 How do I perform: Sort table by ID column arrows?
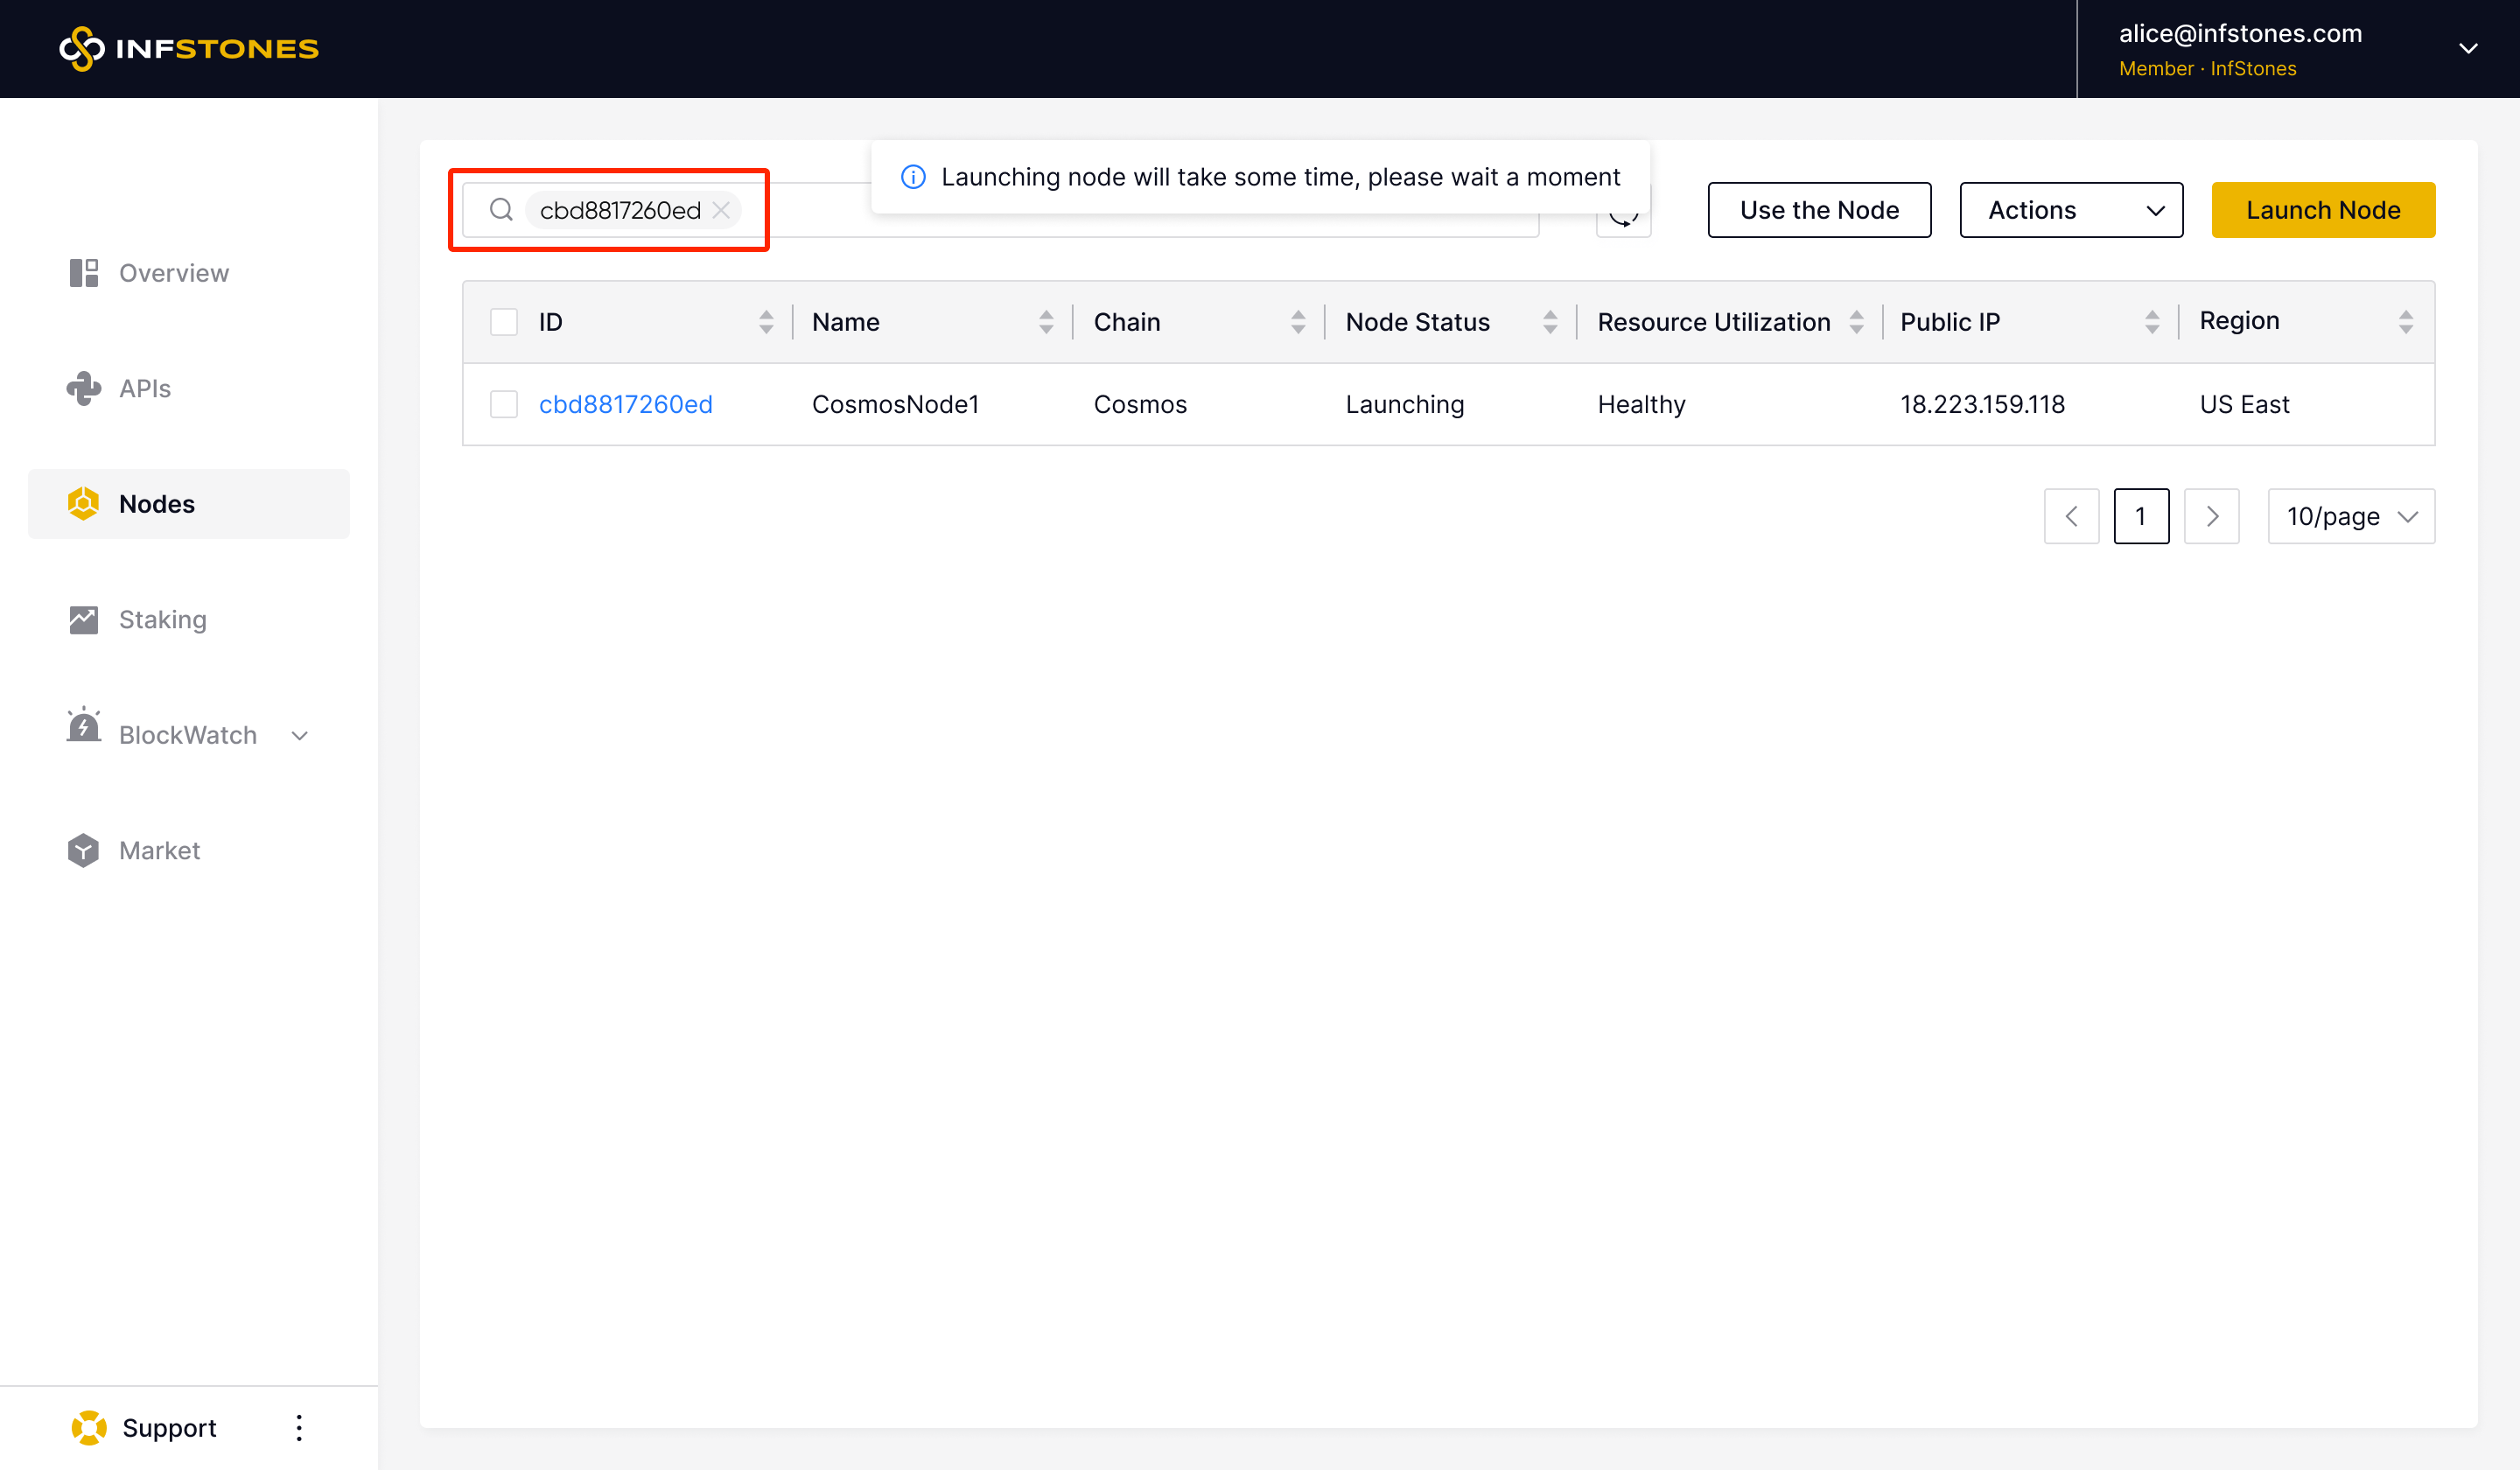[x=766, y=322]
